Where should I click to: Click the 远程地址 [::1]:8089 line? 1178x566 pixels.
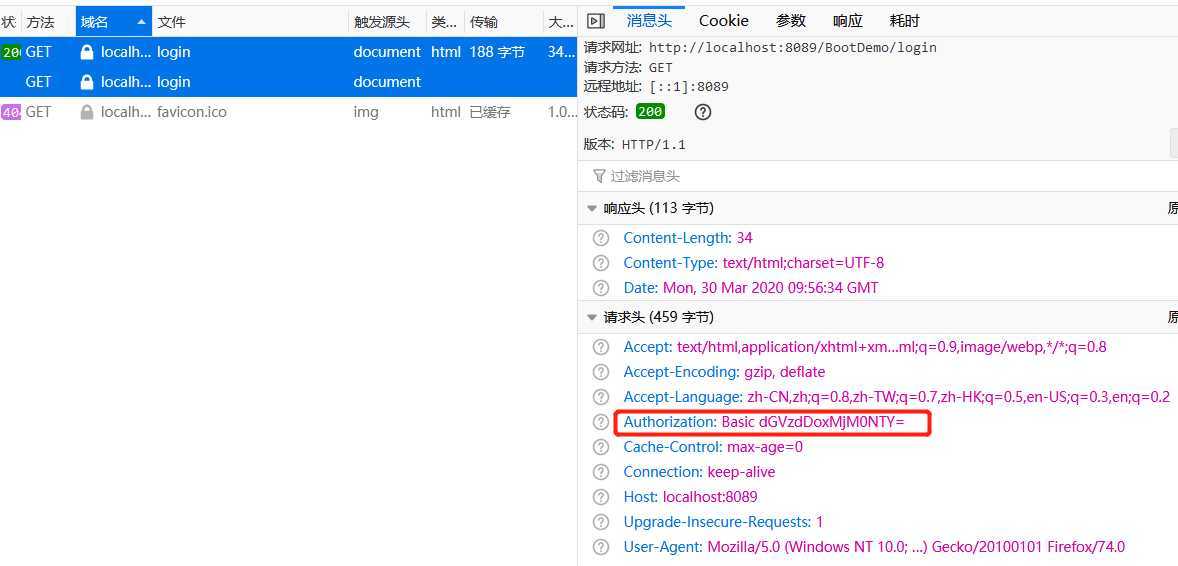coord(656,86)
